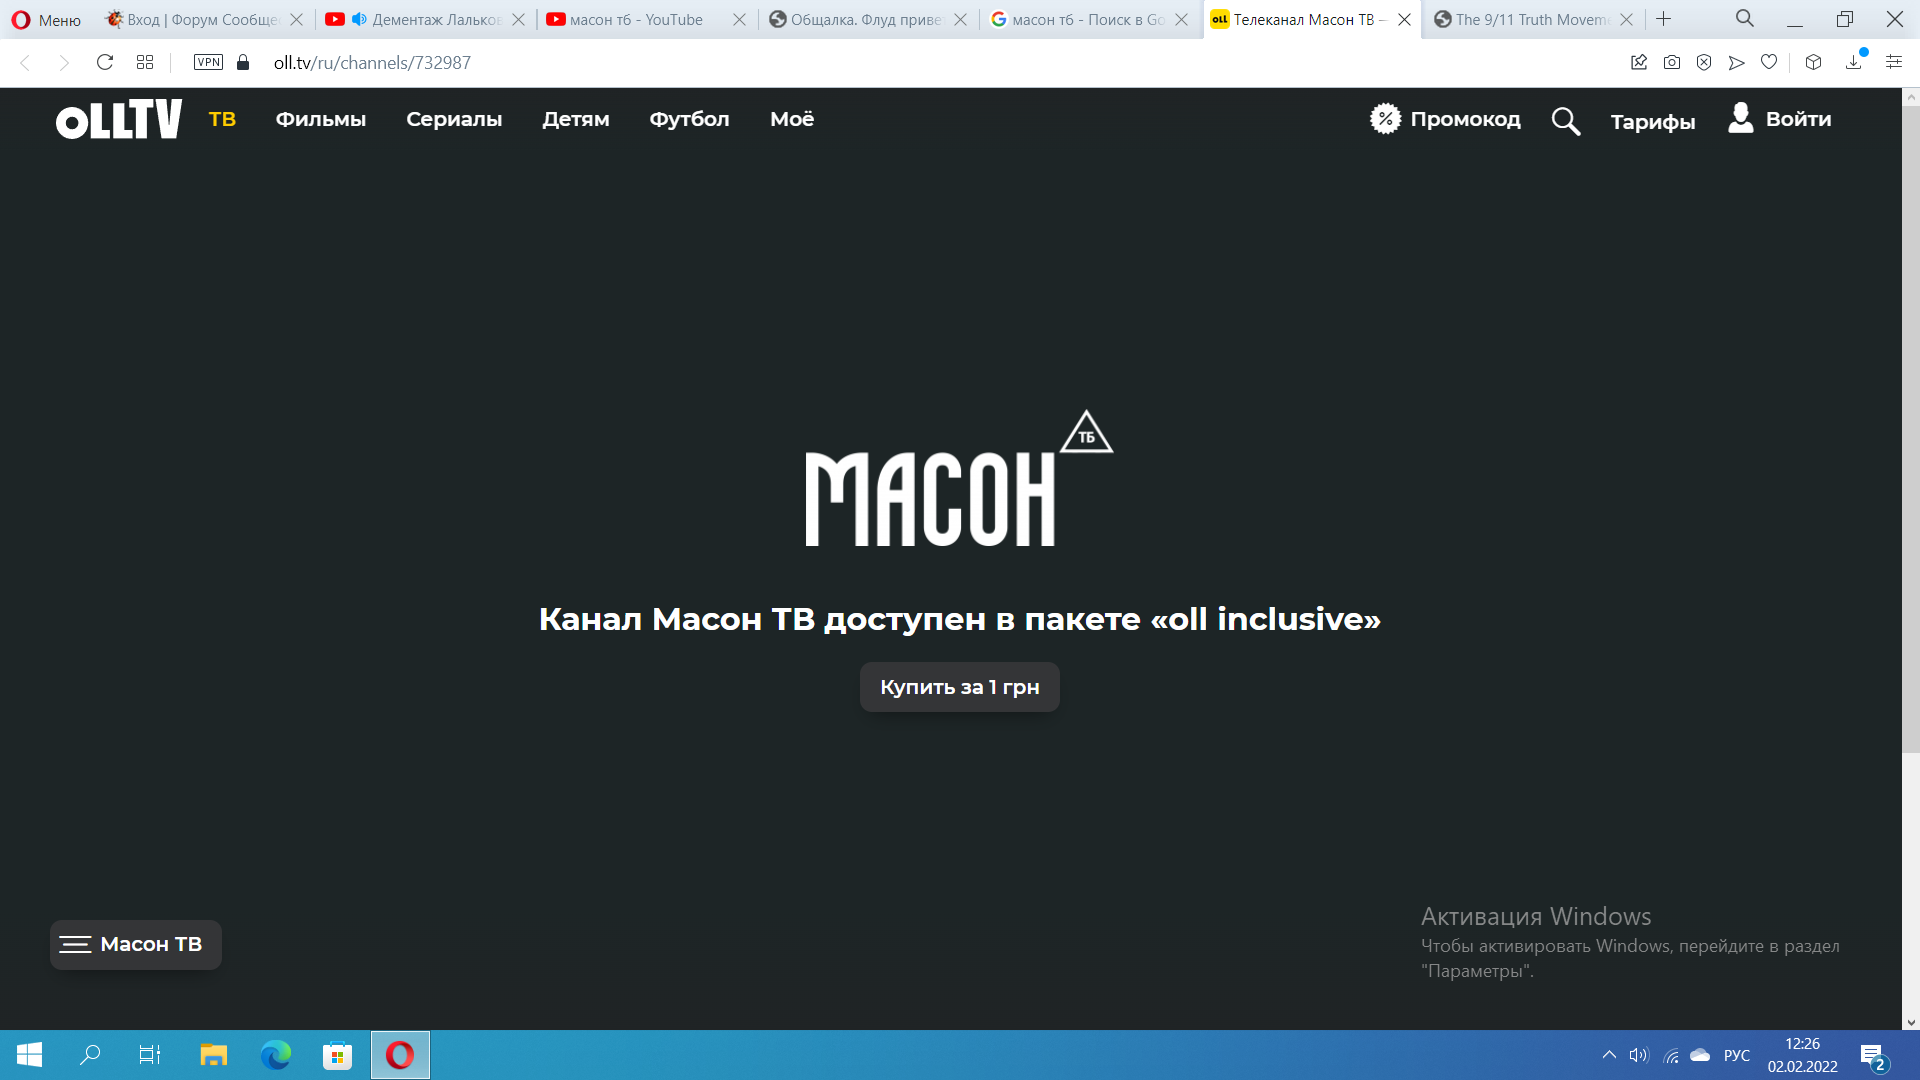1920x1080 pixels.
Task: Launch Microsoft Edge from taskbar
Action: (275, 1055)
